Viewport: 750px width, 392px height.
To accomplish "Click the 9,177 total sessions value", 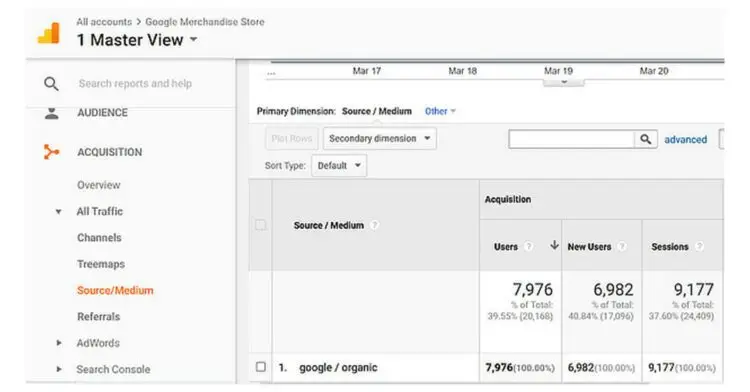I will point(694,290).
